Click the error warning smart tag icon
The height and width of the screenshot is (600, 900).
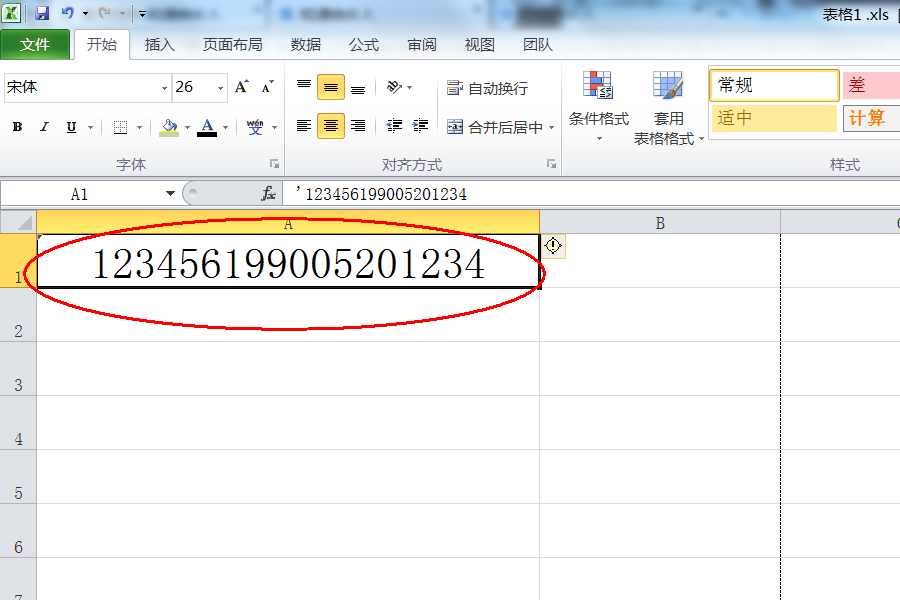click(553, 246)
